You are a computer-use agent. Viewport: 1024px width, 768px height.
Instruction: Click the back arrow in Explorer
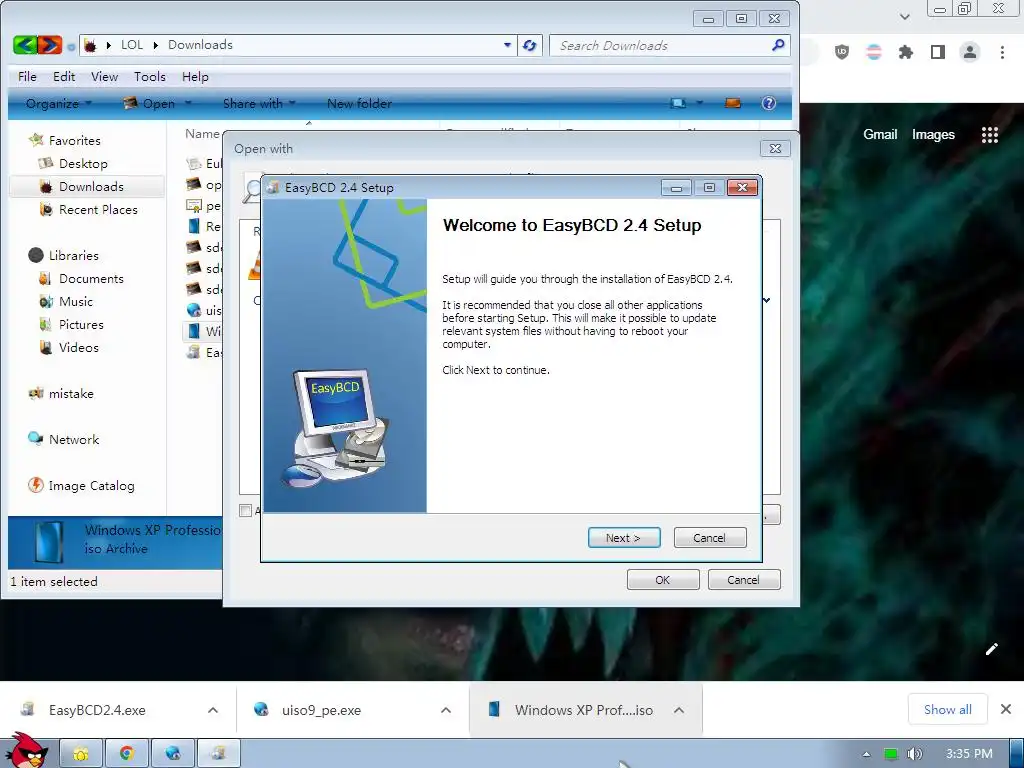25,45
